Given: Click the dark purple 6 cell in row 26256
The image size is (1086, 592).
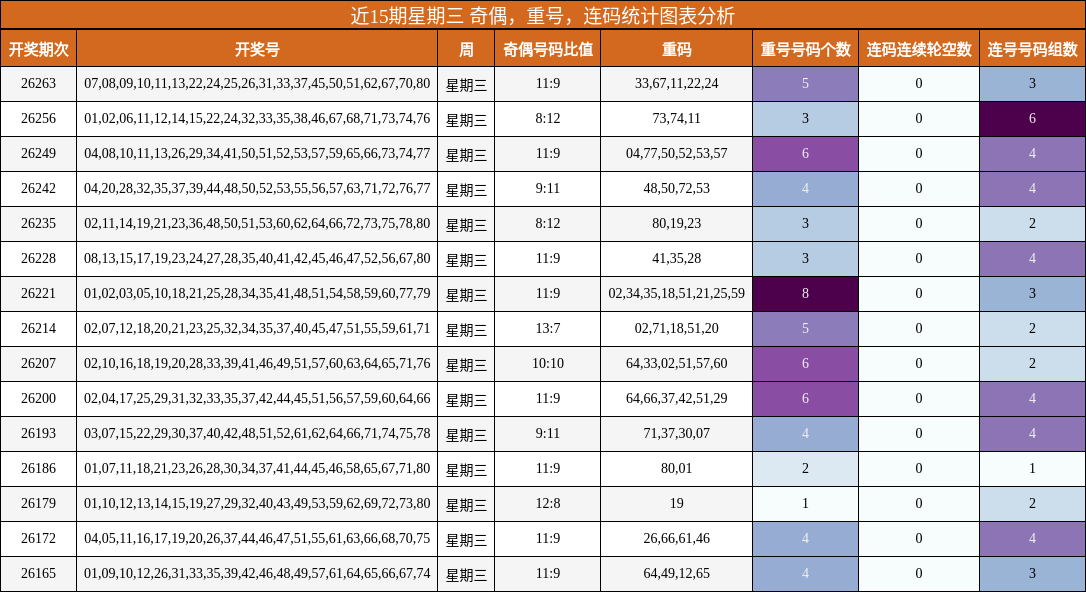Looking at the screenshot, I should (x=1033, y=118).
